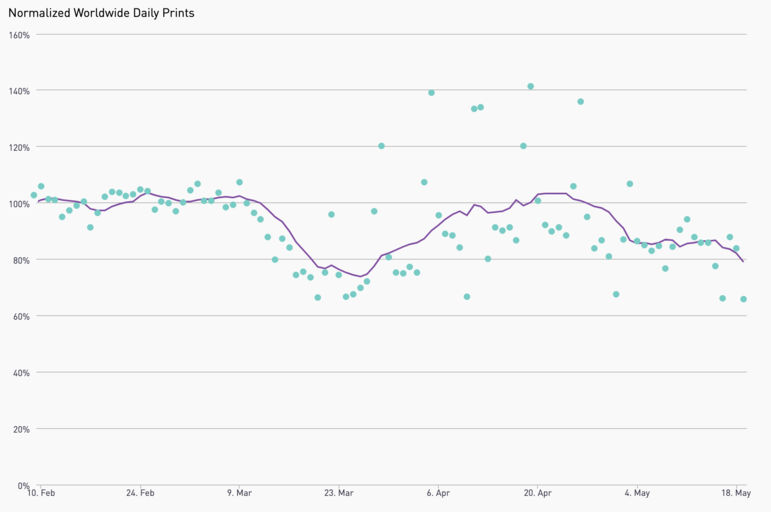This screenshot has height=512, width=771.
Task: Select the 140% y-axis label
Action: click(x=19, y=91)
